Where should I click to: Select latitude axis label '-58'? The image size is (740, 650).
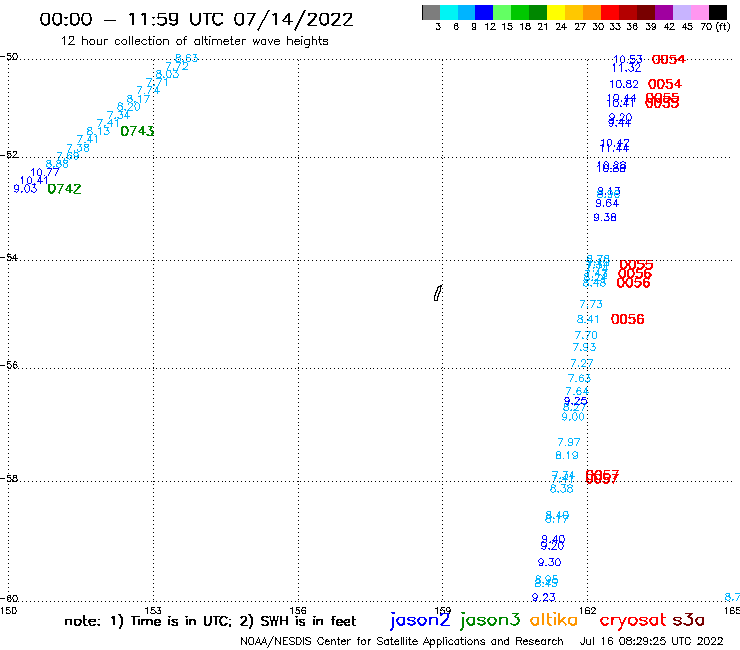[9, 478]
